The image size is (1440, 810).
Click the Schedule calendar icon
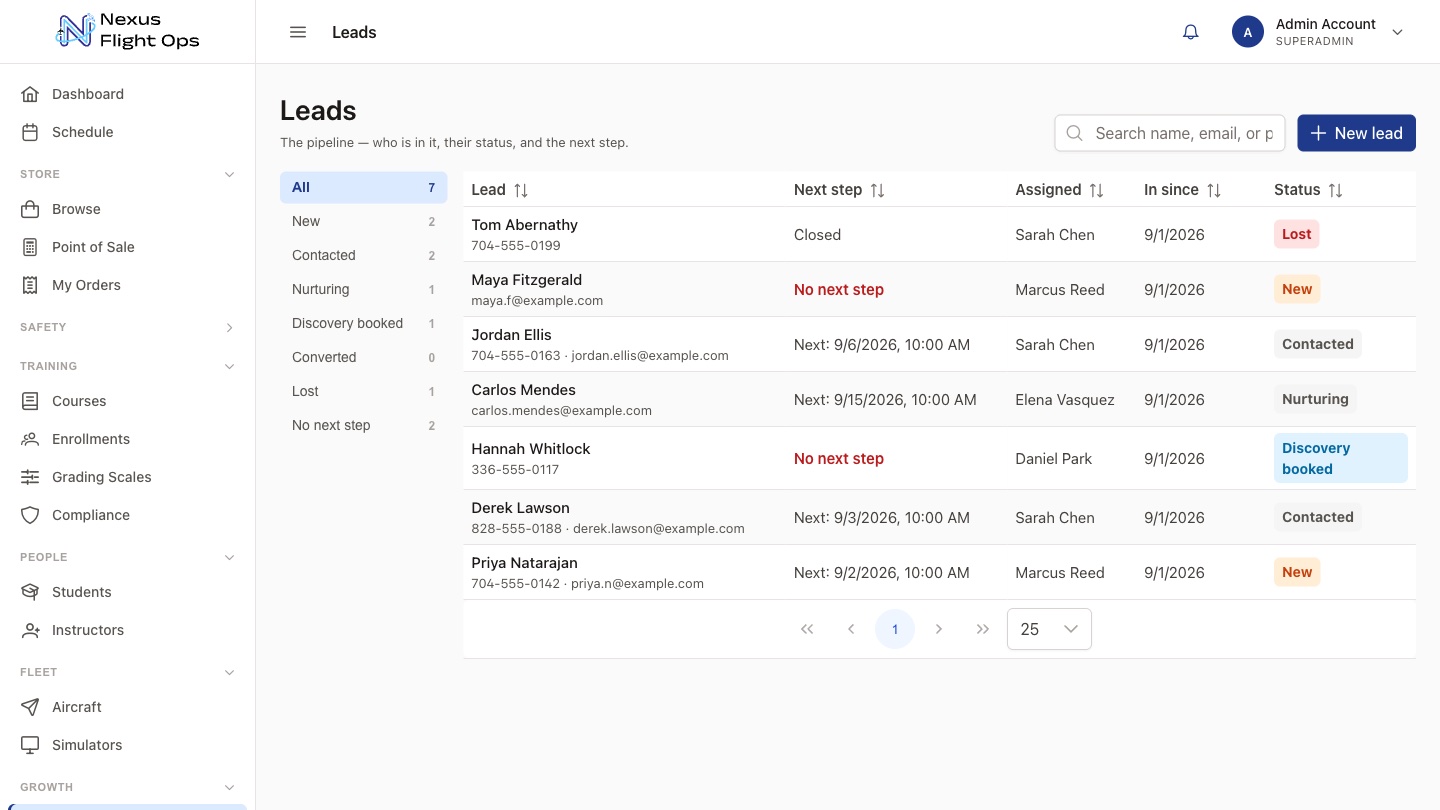[x=30, y=132]
